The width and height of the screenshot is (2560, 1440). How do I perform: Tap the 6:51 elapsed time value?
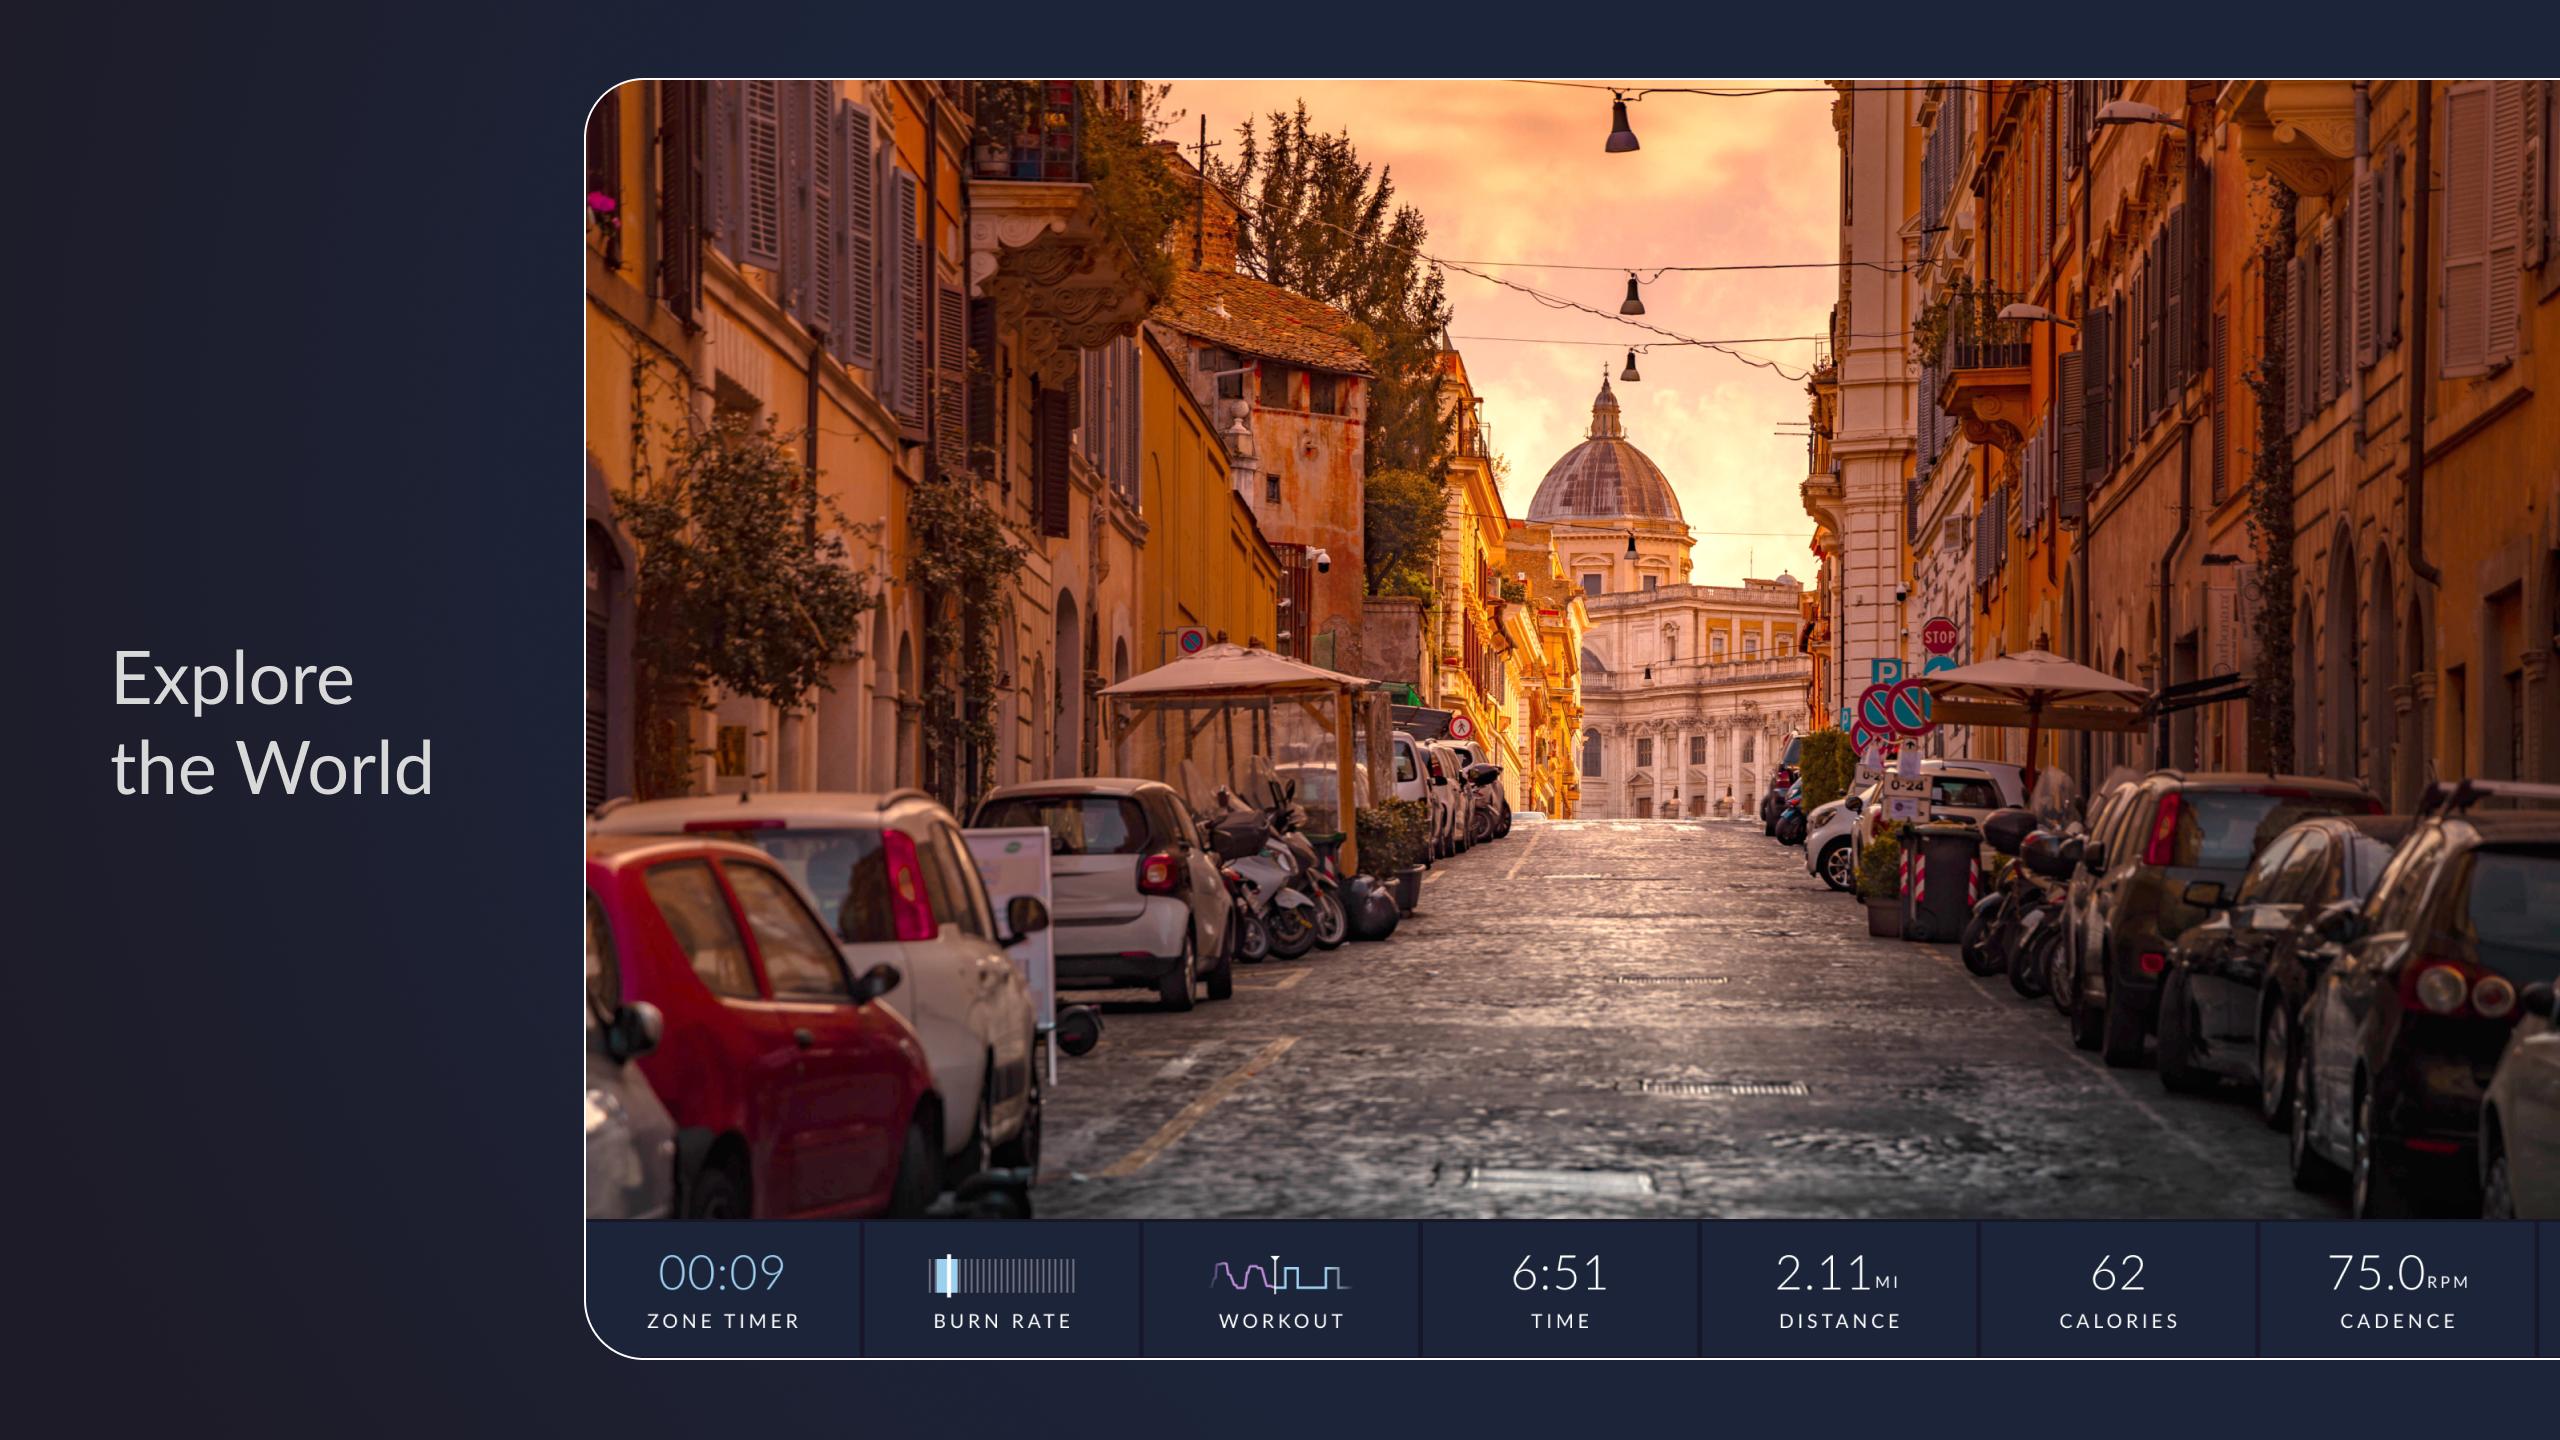[x=1560, y=1273]
